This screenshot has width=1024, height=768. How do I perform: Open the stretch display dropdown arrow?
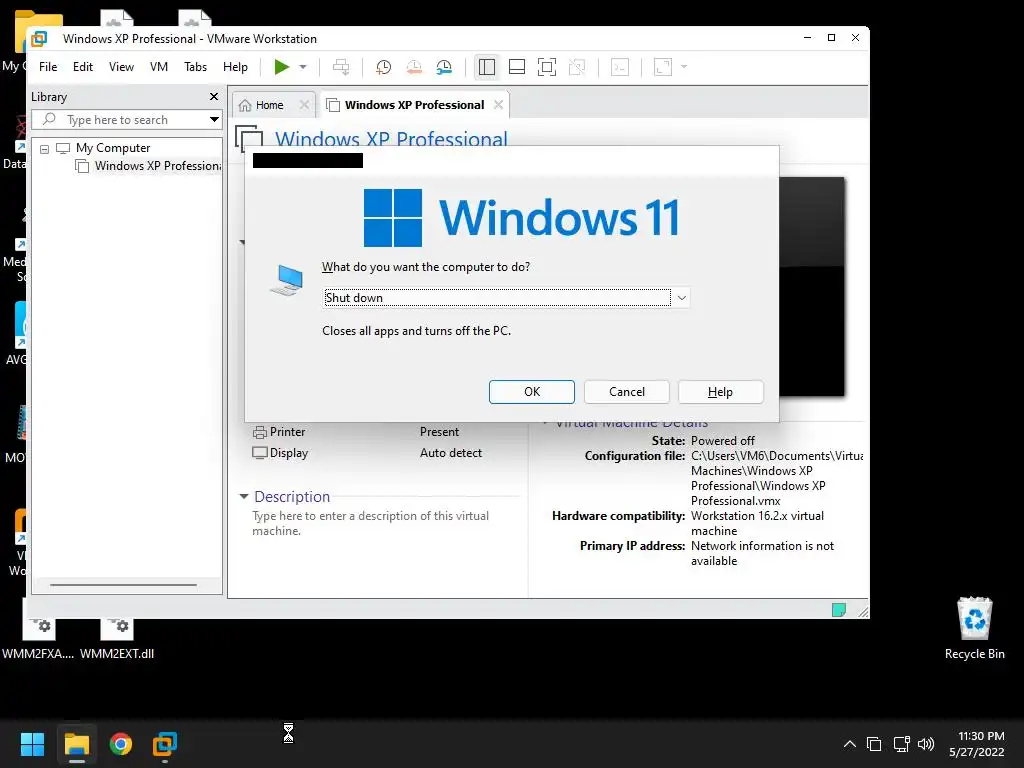[684, 67]
